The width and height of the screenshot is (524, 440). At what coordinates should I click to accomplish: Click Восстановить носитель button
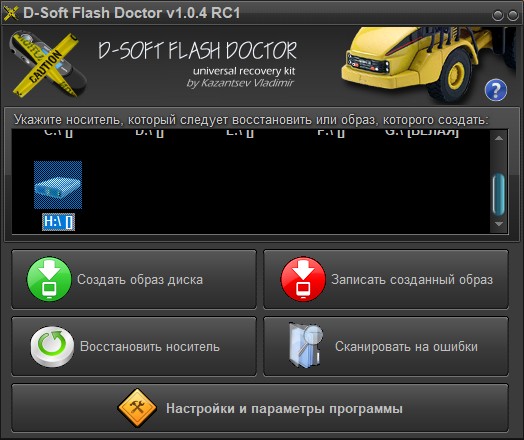pos(134,346)
